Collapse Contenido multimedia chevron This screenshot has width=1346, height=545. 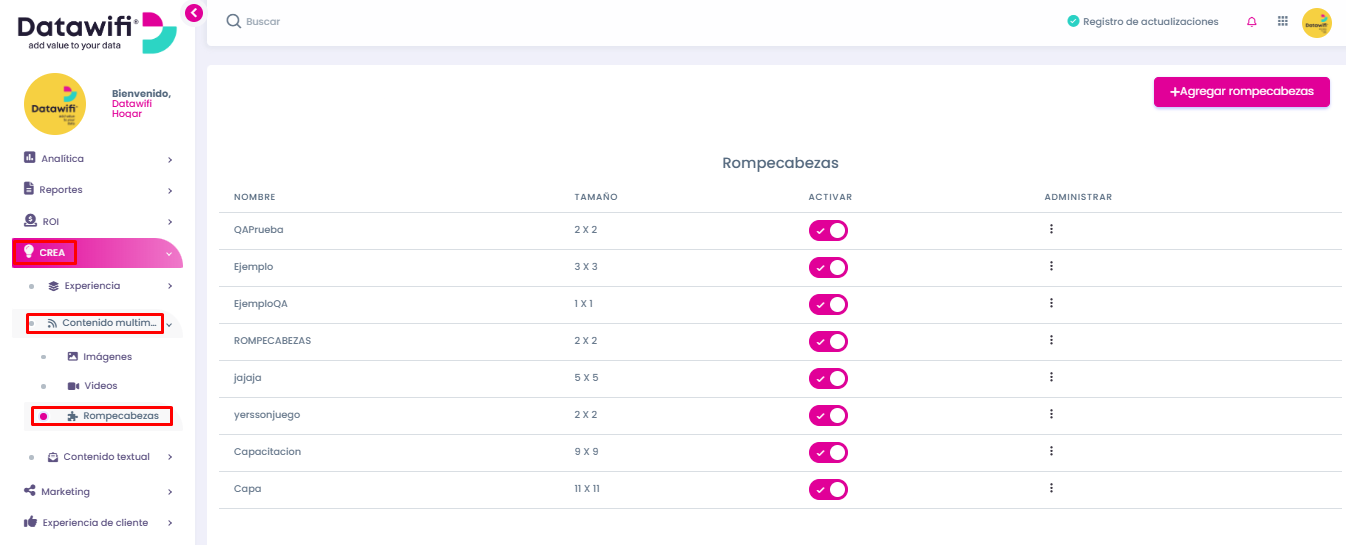169,324
